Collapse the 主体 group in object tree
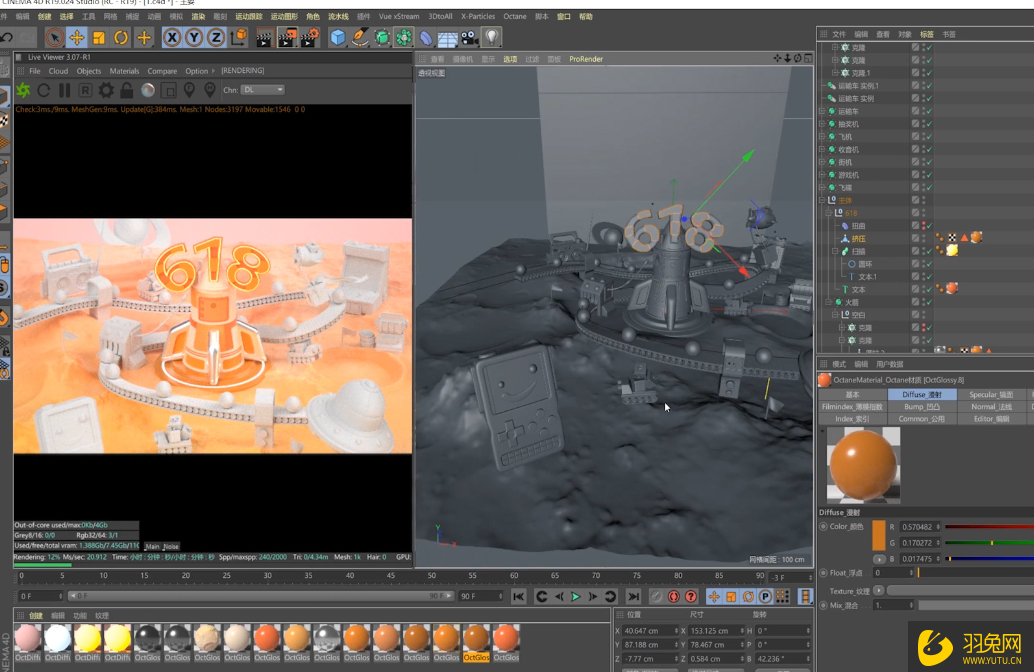This screenshot has width=1034, height=672. (820, 200)
